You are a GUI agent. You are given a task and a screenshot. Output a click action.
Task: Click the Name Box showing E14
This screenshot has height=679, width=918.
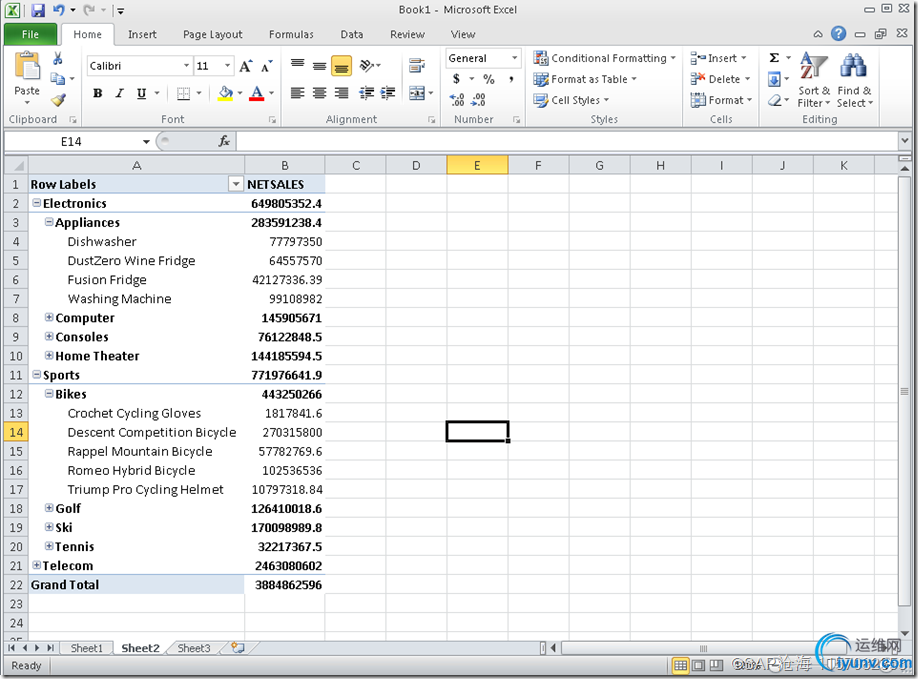71,141
